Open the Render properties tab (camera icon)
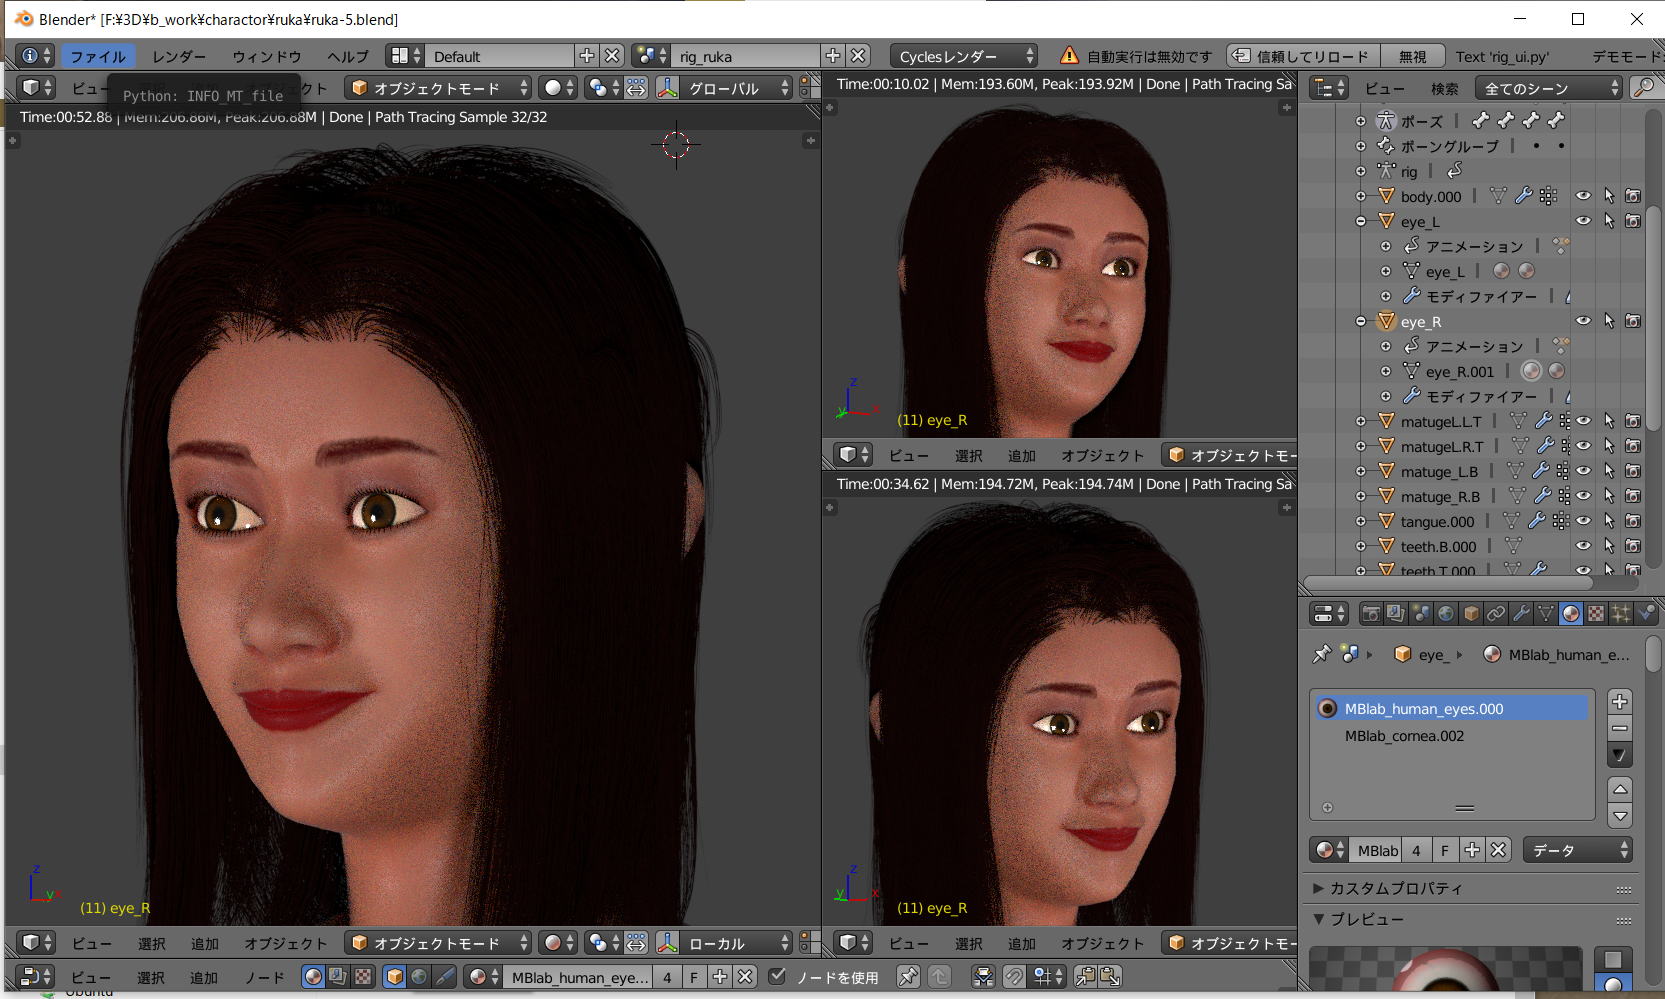 pyautogui.click(x=1371, y=613)
